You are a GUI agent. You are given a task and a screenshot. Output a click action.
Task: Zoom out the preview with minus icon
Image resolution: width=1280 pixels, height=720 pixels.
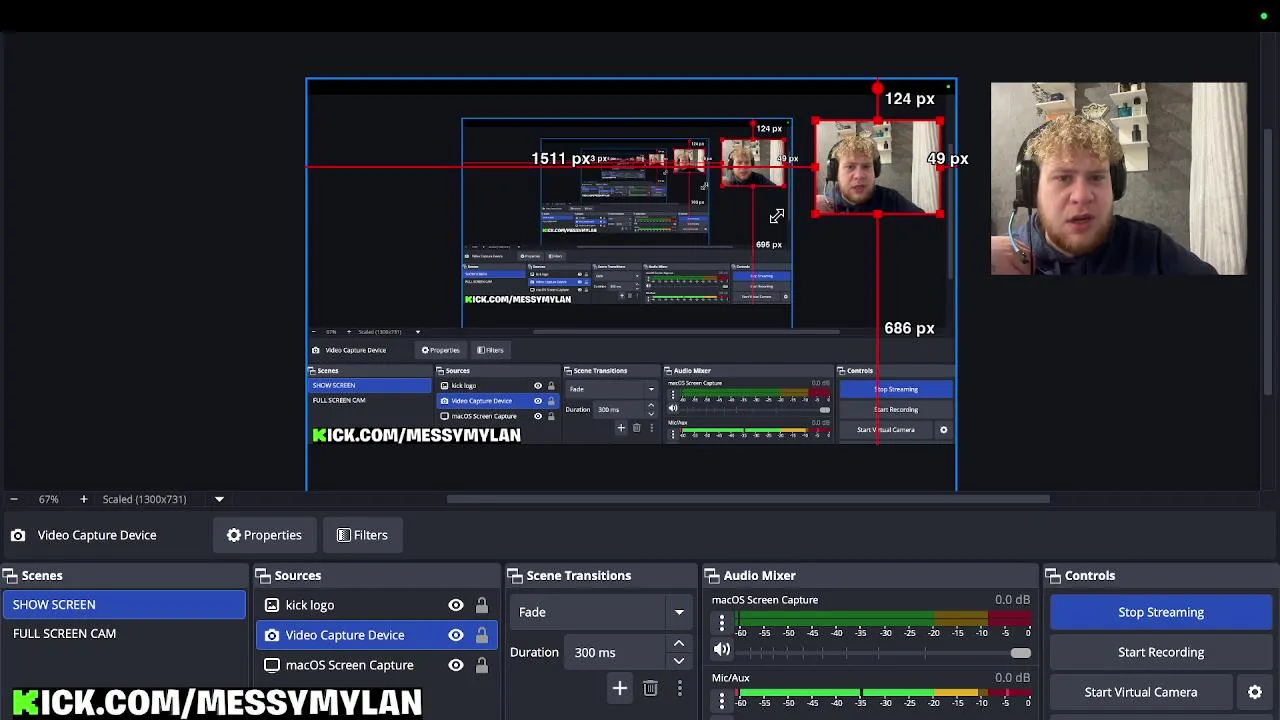point(13,499)
